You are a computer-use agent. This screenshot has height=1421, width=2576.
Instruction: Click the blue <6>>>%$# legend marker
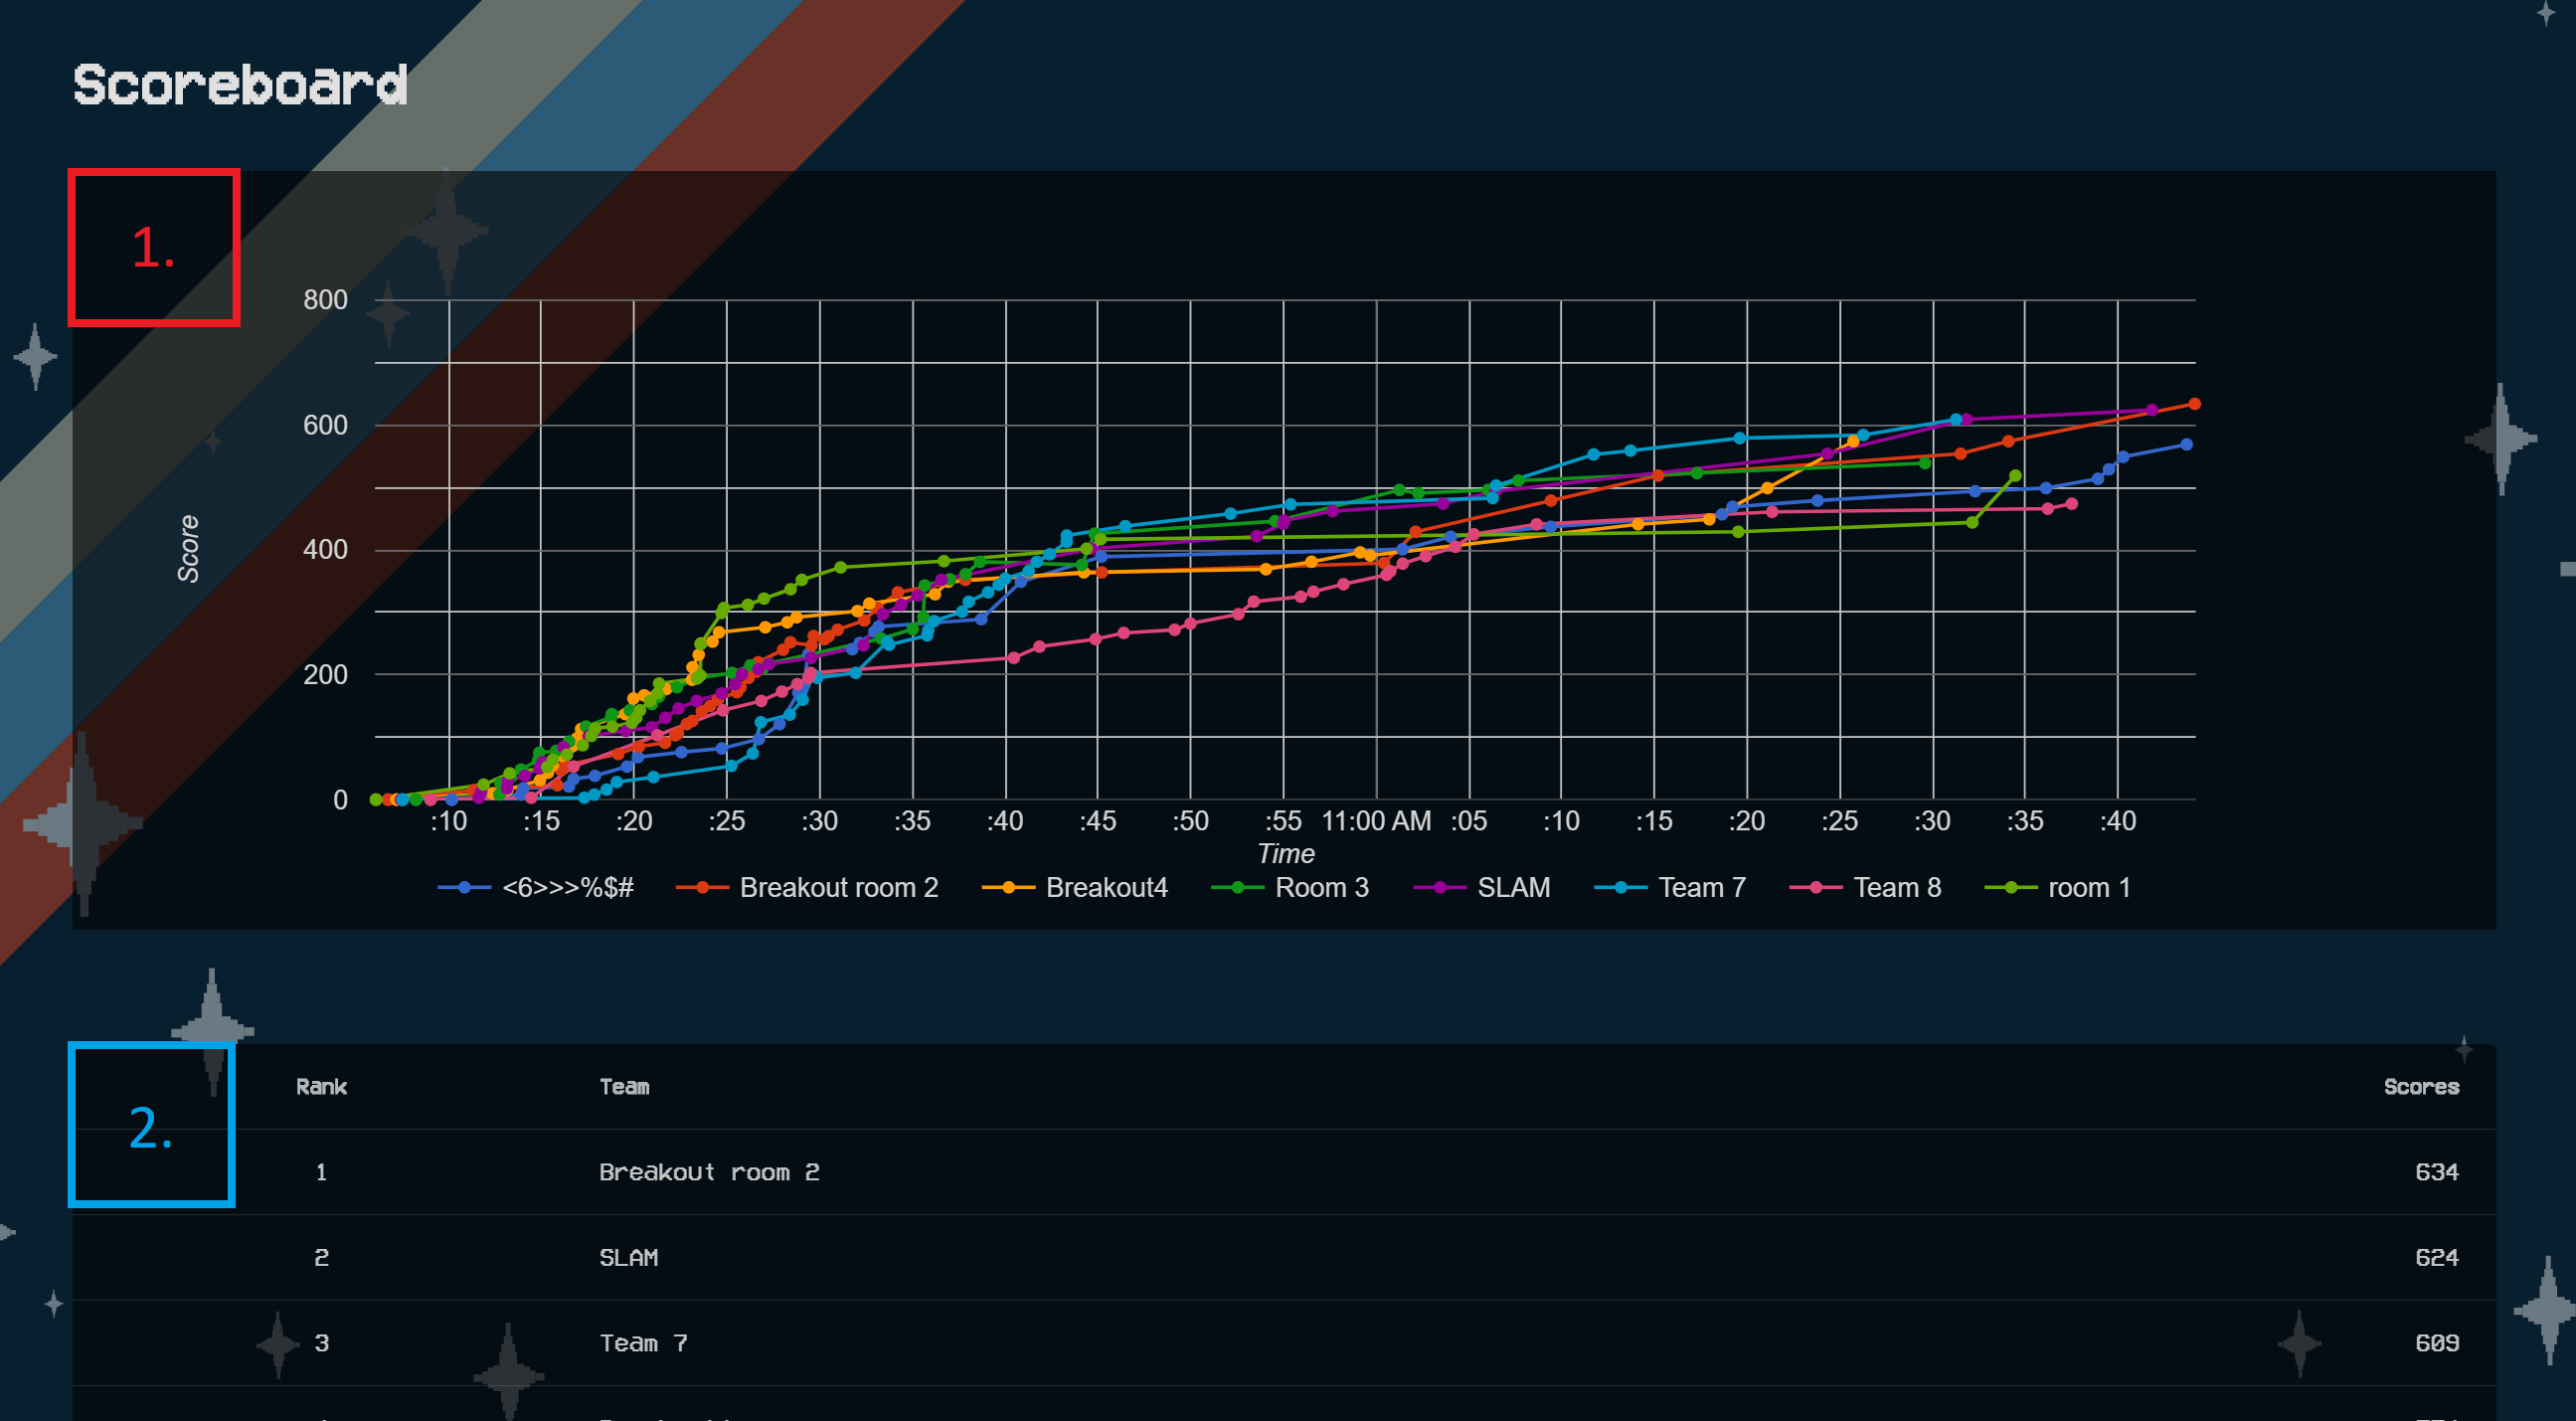465,888
